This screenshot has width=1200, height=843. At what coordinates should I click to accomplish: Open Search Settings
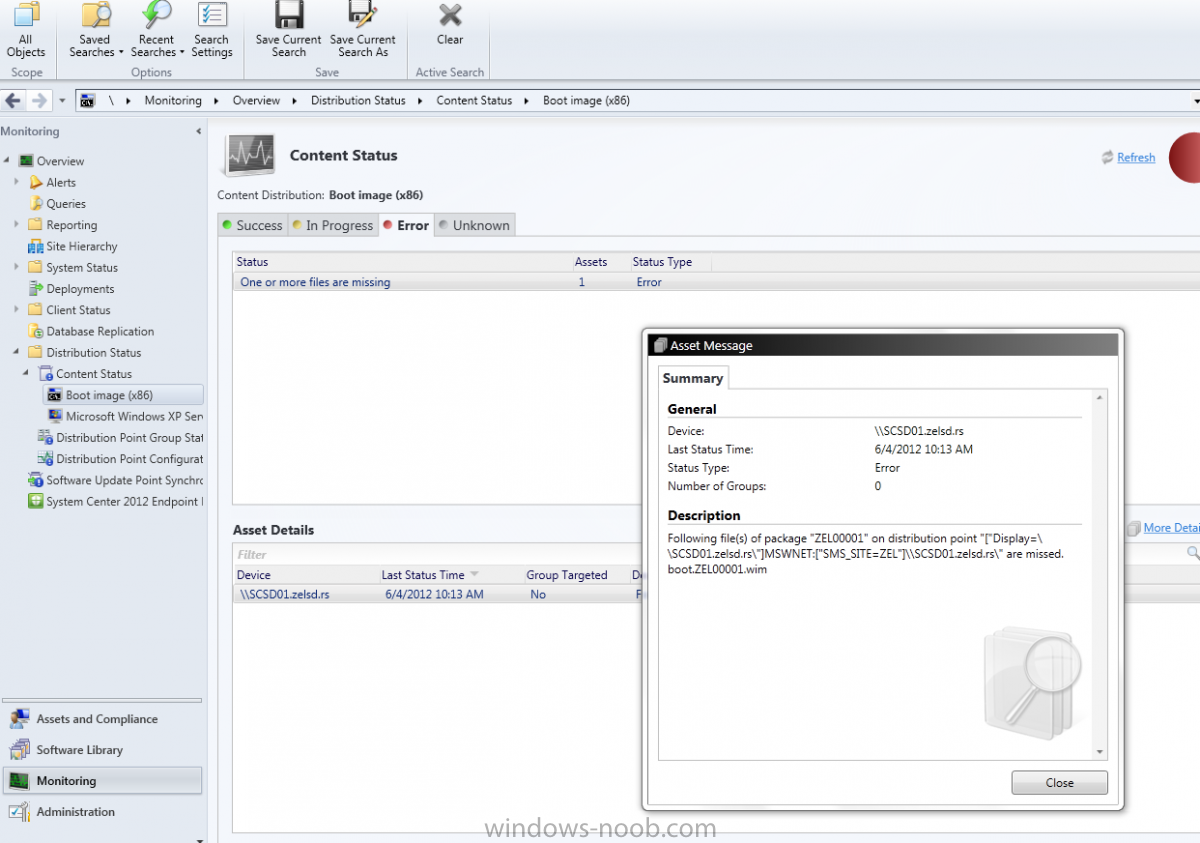pyautogui.click(x=212, y=31)
